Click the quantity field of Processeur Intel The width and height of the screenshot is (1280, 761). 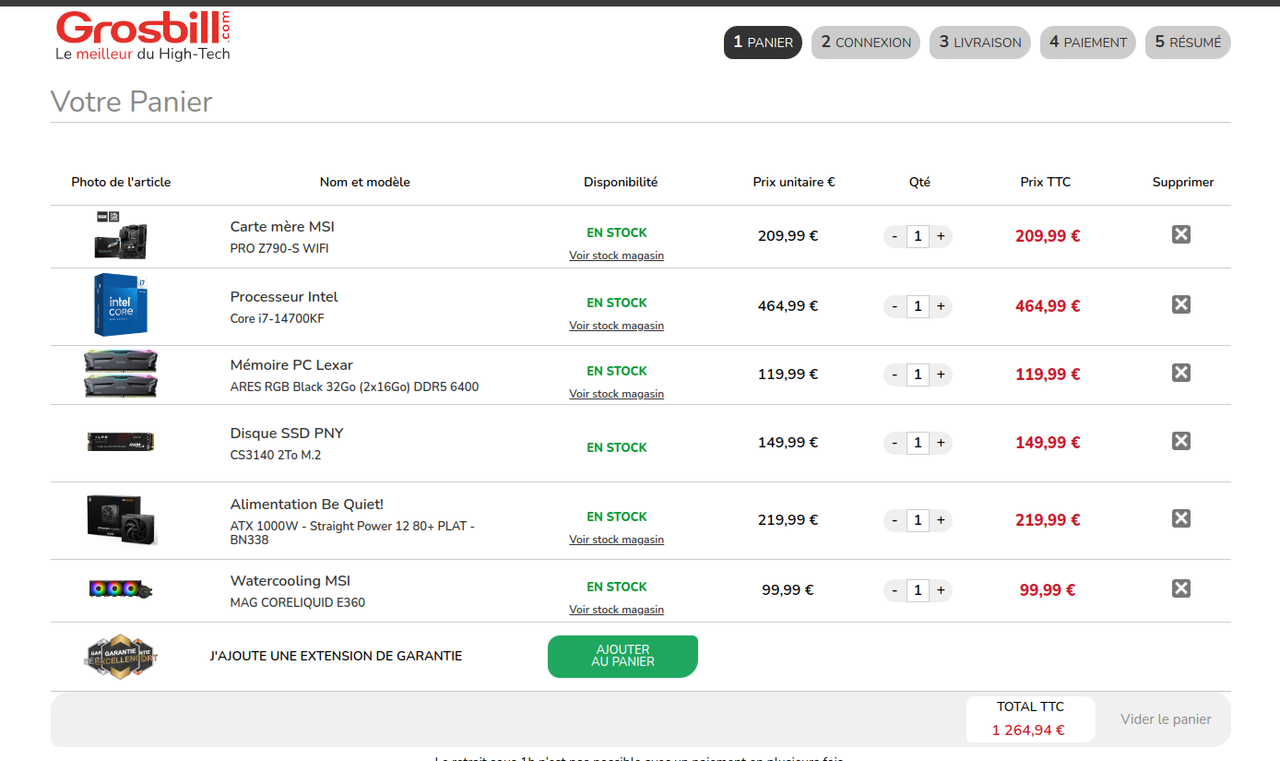(x=918, y=306)
